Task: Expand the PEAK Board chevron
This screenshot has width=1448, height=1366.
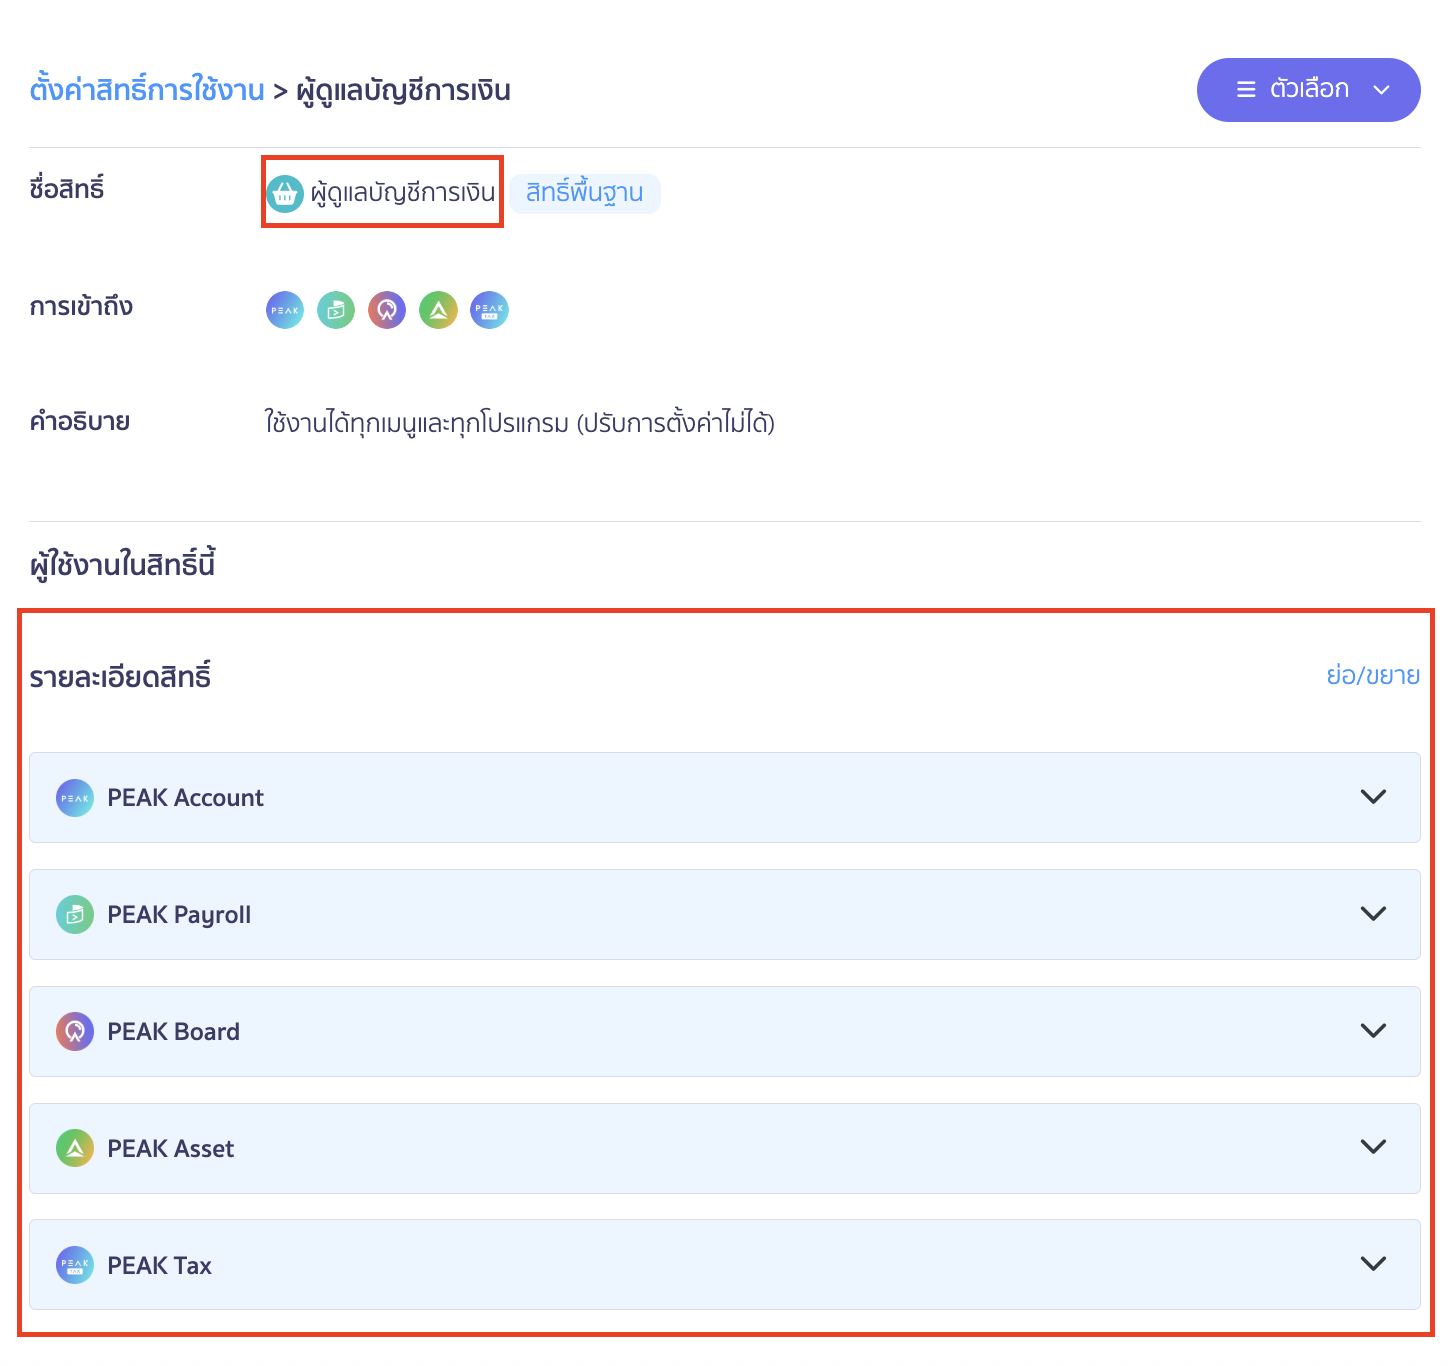Action: 1374,1031
